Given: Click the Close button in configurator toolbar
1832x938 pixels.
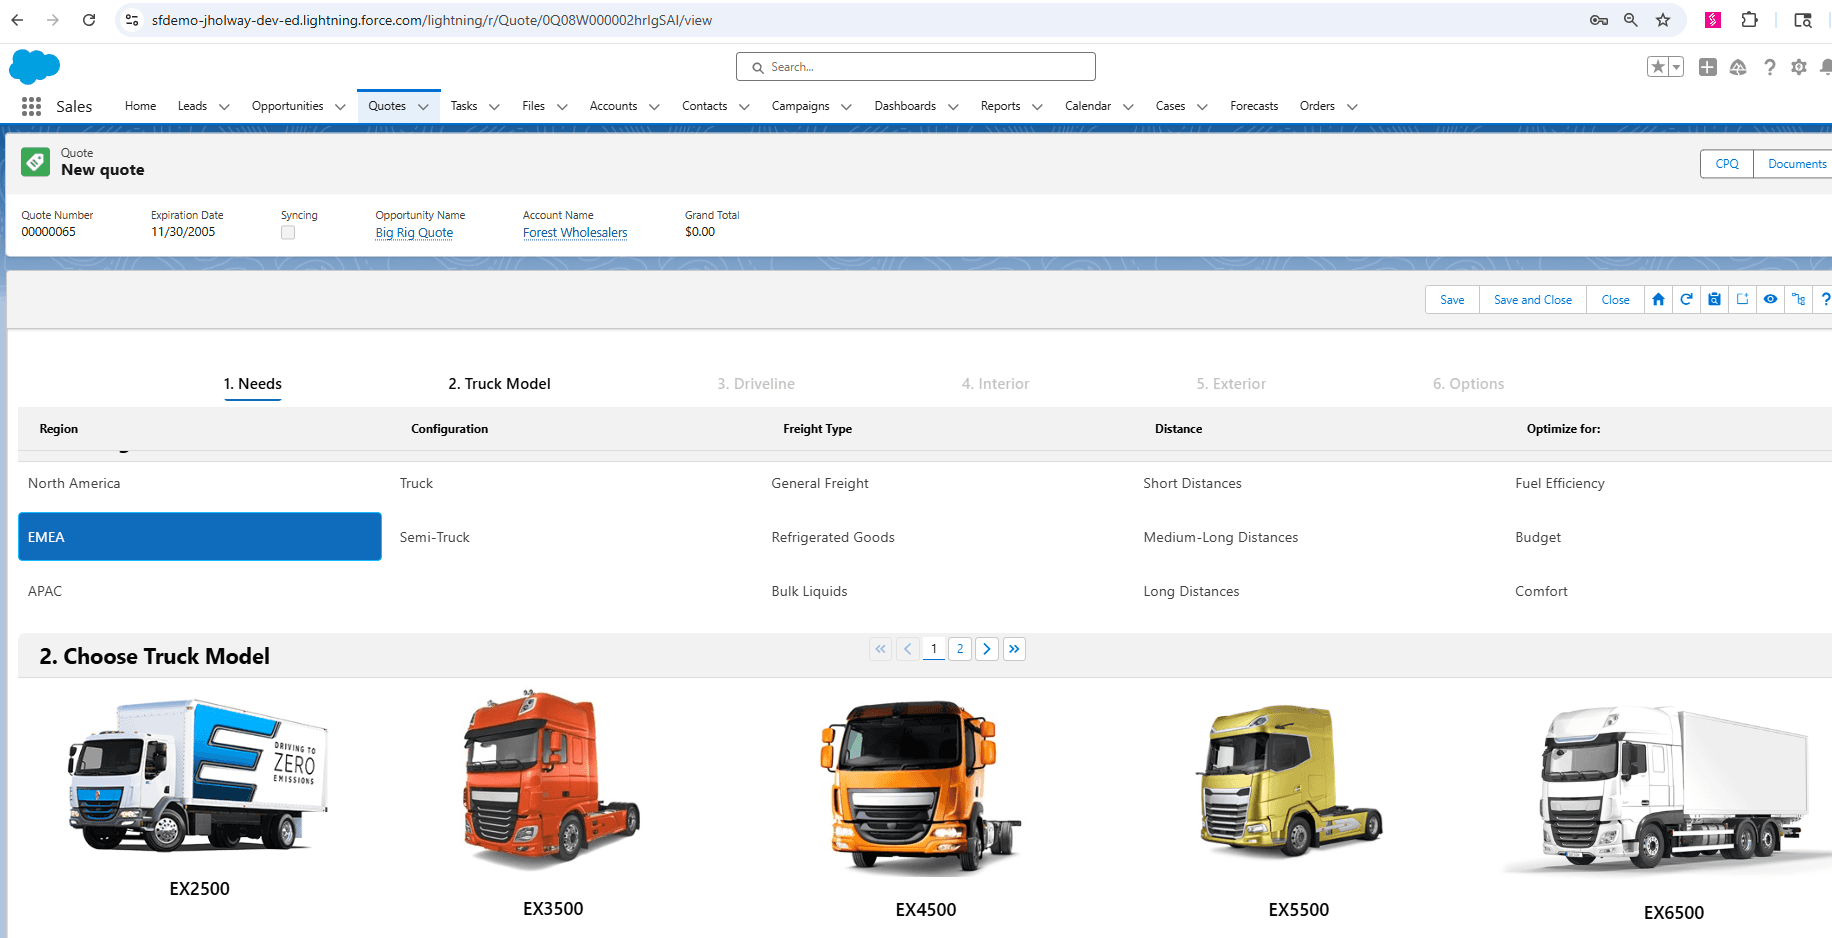Looking at the screenshot, I should point(1615,299).
